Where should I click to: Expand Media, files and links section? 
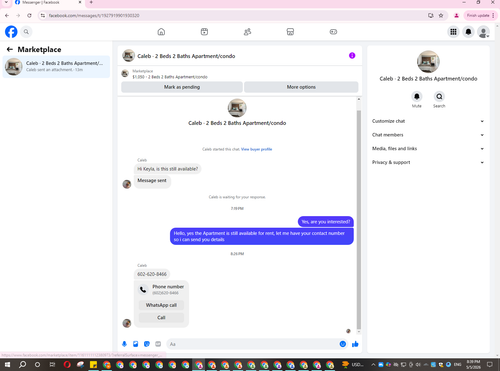tap(428, 148)
